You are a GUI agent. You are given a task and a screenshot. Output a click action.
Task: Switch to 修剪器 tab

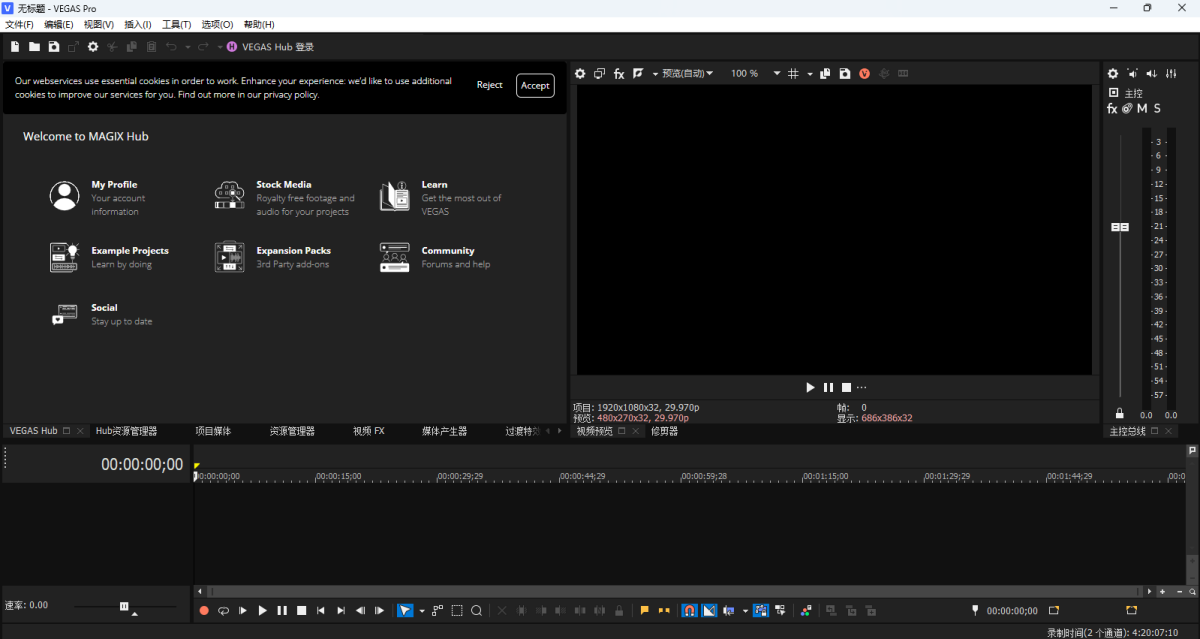tap(664, 431)
